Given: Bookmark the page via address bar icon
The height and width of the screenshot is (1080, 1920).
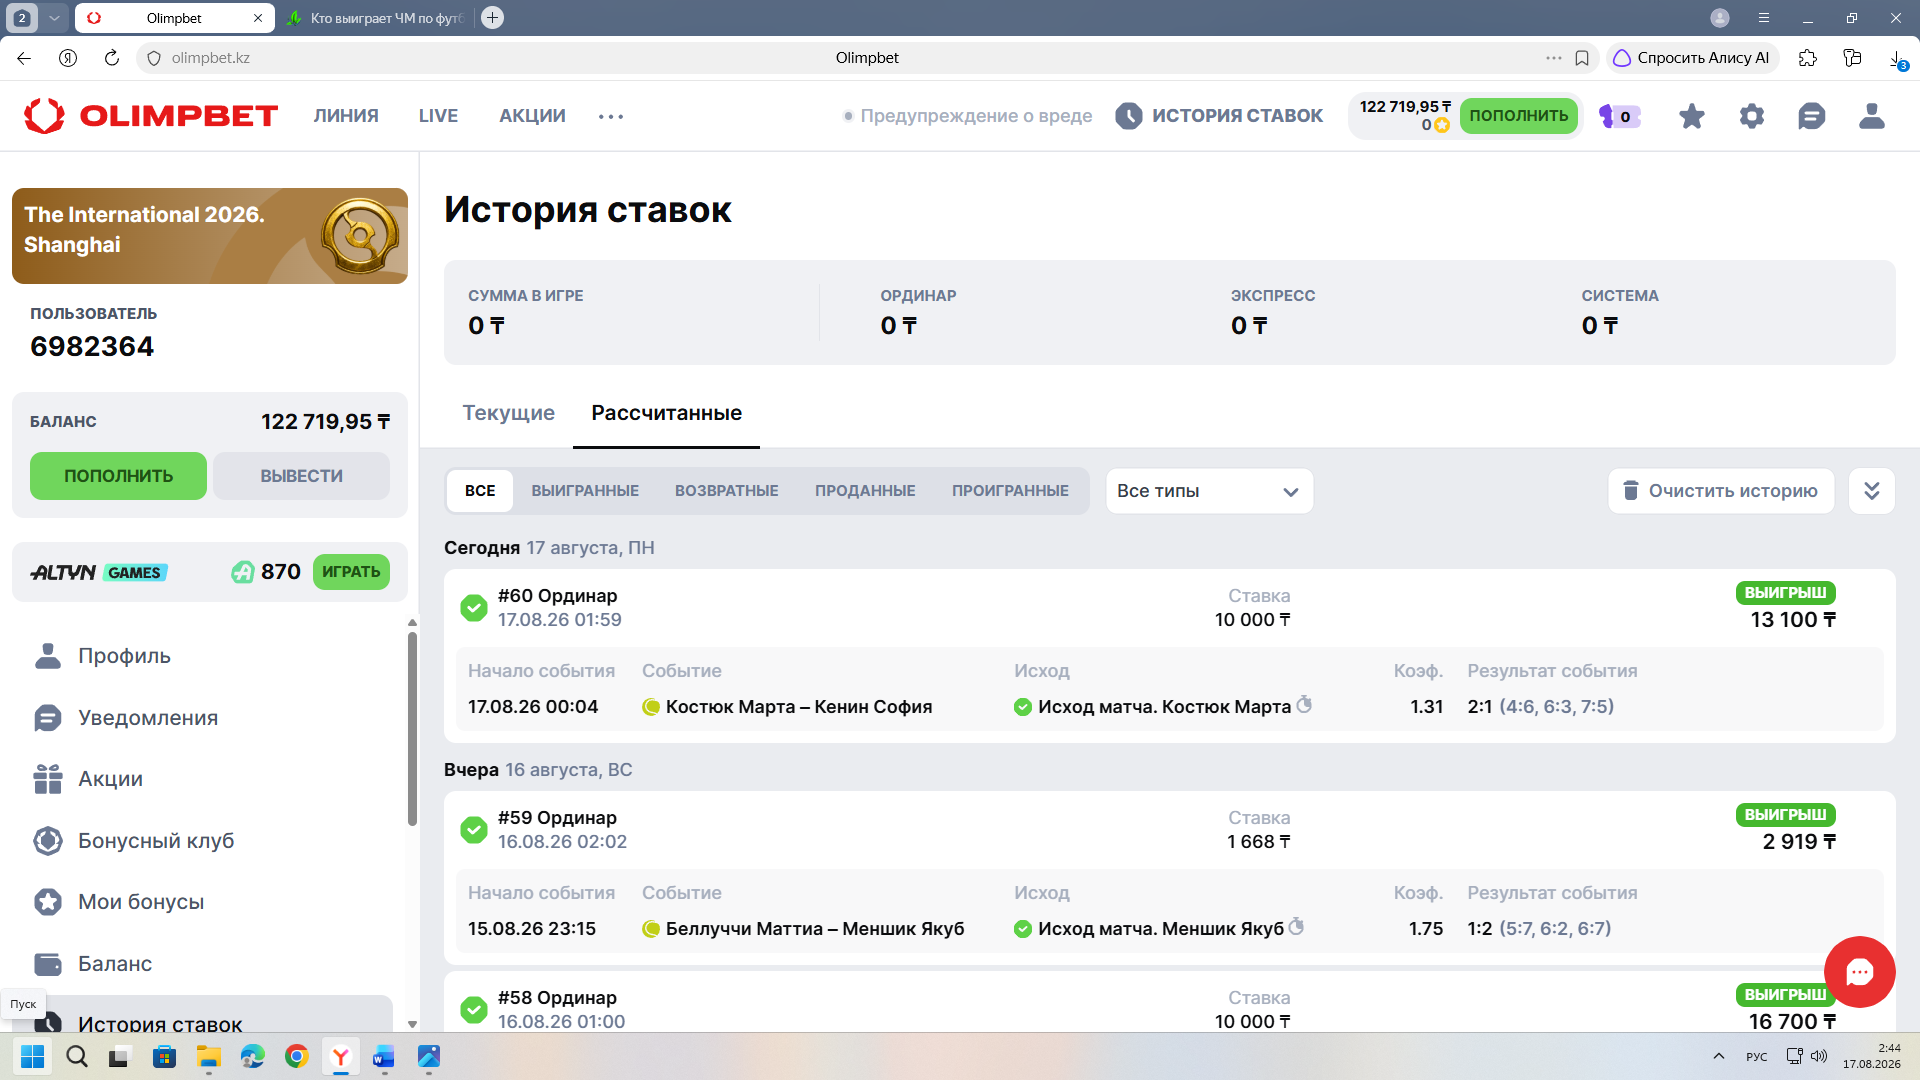Looking at the screenshot, I should coord(1582,58).
